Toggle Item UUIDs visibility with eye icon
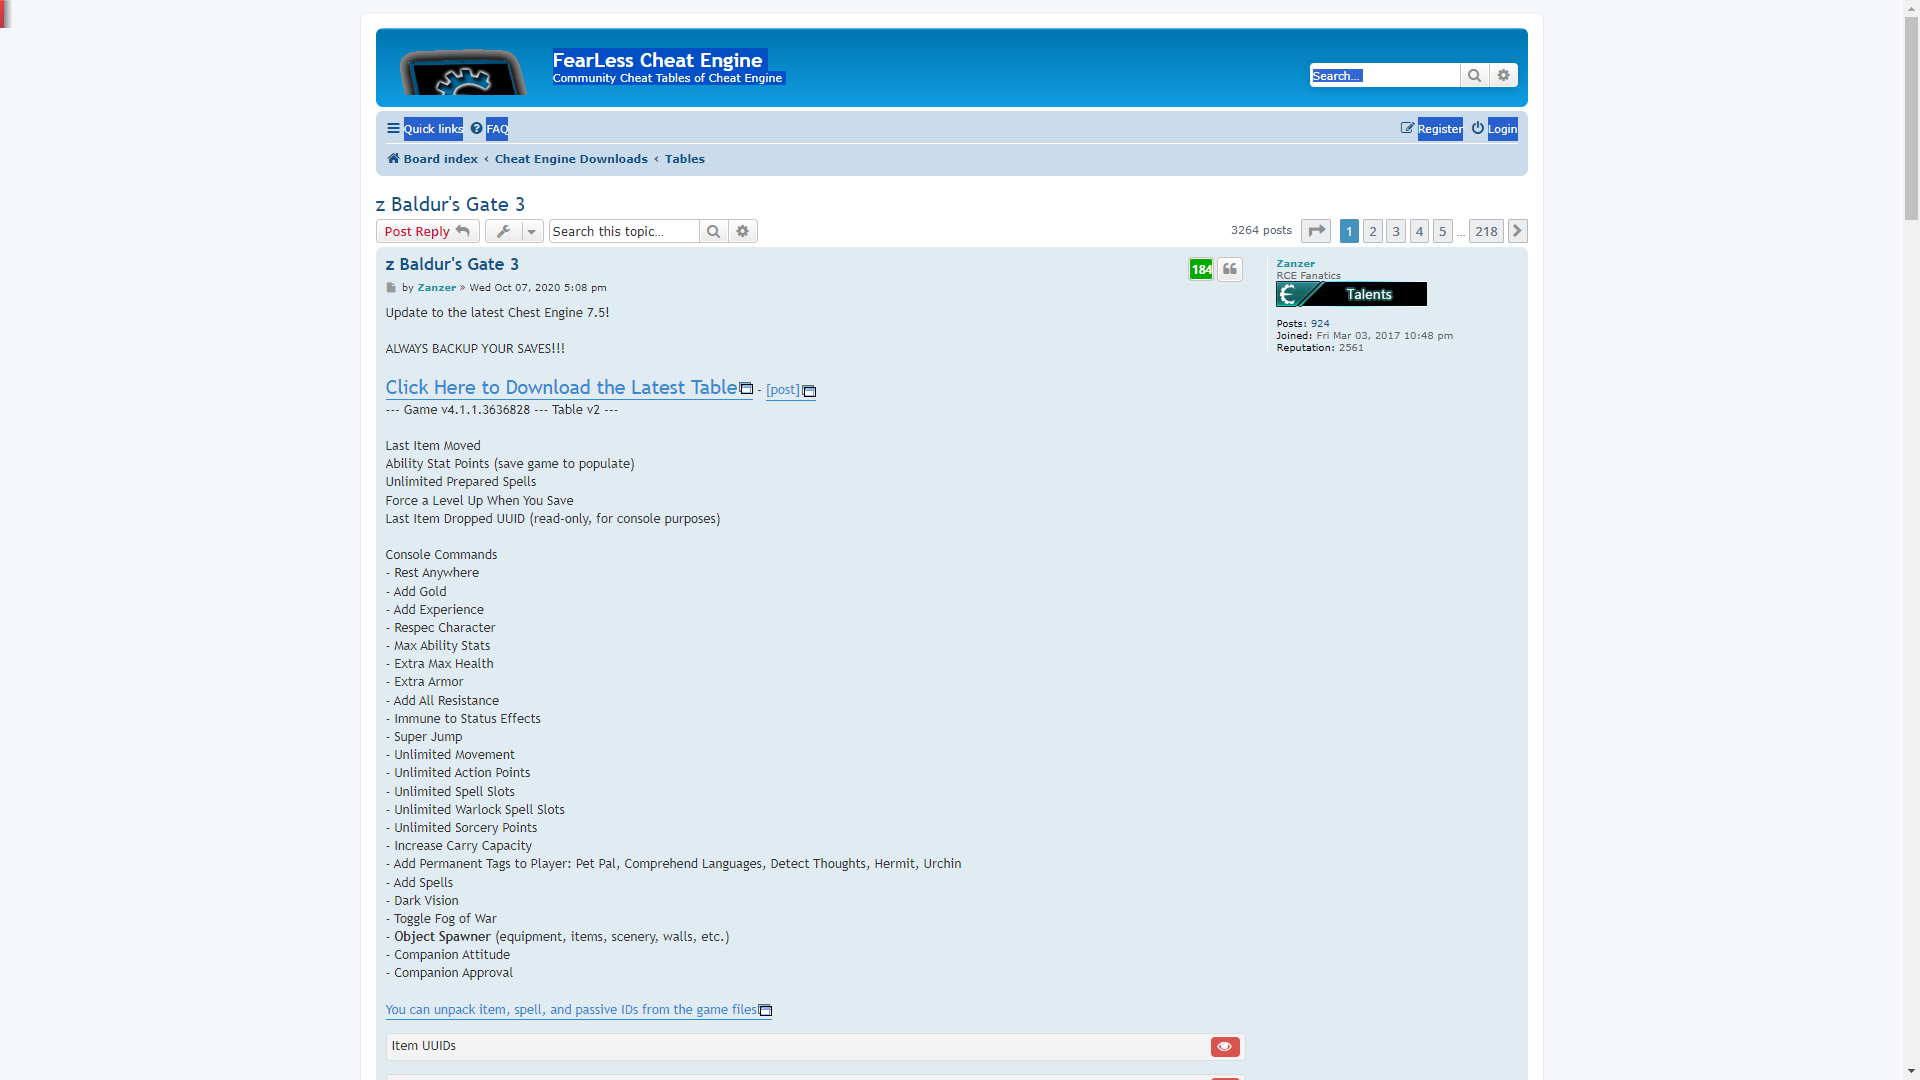1920x1080 pixels. (x=1225, y=1046)
